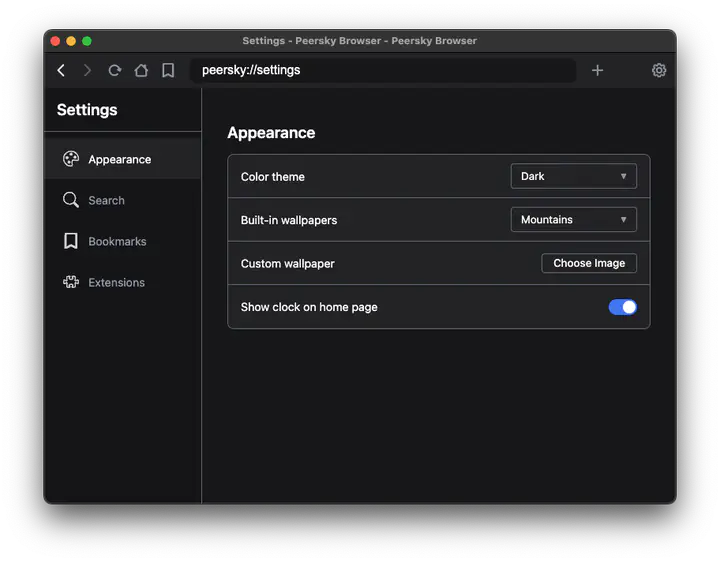Screen dimensions: 720x562
Task: Click the Peersky Browser window title
Action: 359,41
